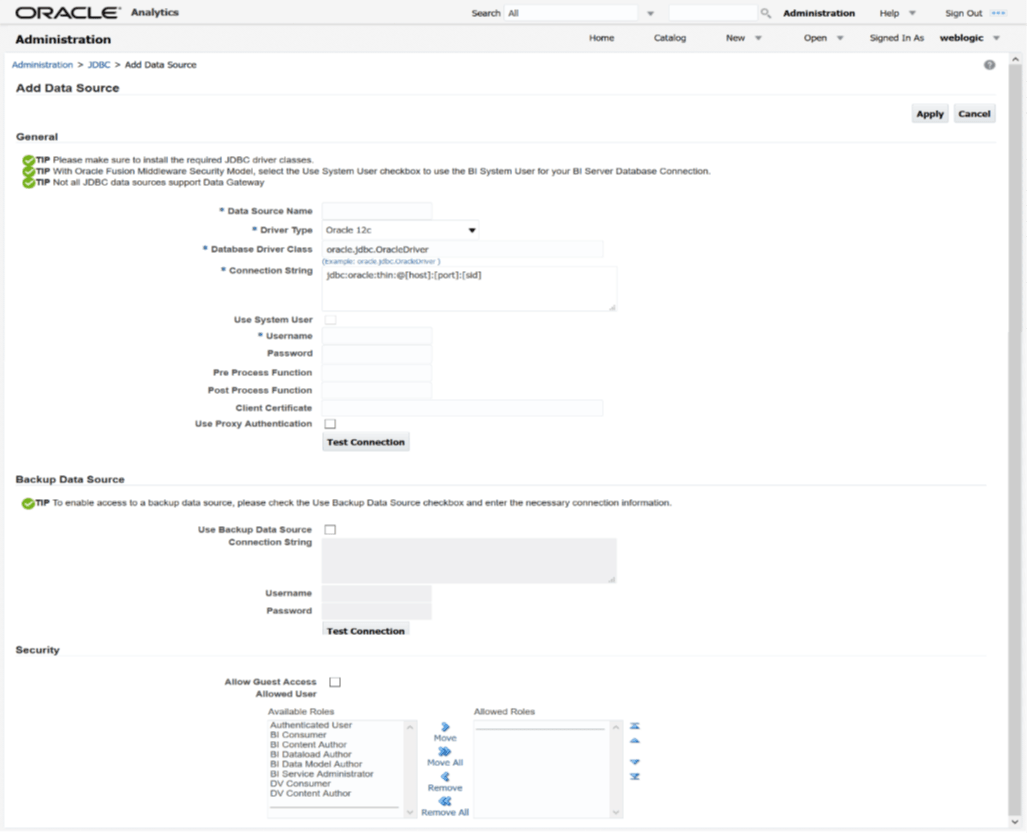Image resolution: width=1027 pixels, height=833 pixels.
Task: Click the Database Driver Class field
Action: (x=462, y=250)
